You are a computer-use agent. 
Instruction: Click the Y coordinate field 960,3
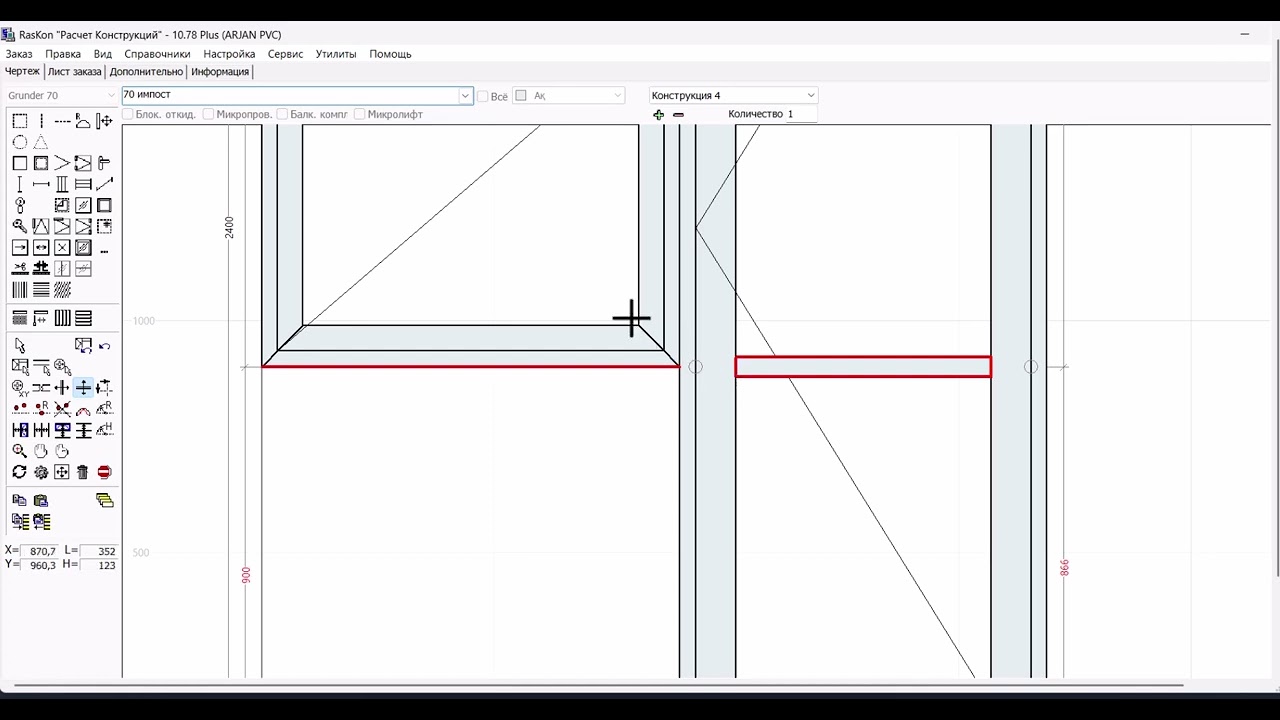click(x=42, y=565)
